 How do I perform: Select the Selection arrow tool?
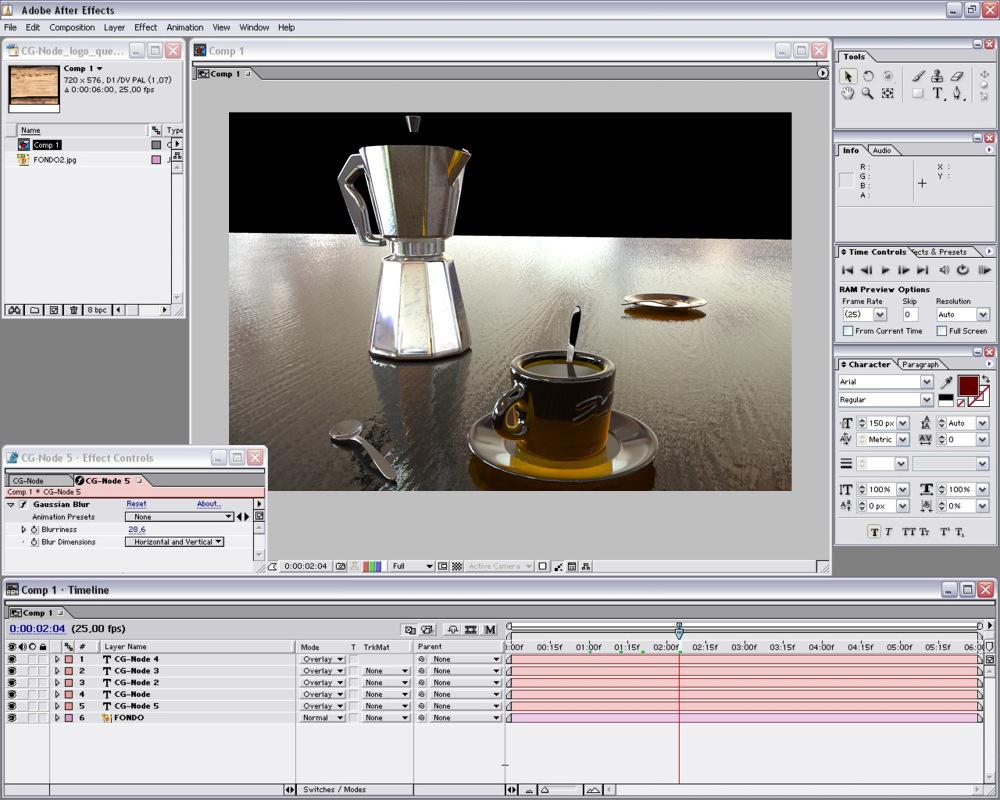pos(848,77)
